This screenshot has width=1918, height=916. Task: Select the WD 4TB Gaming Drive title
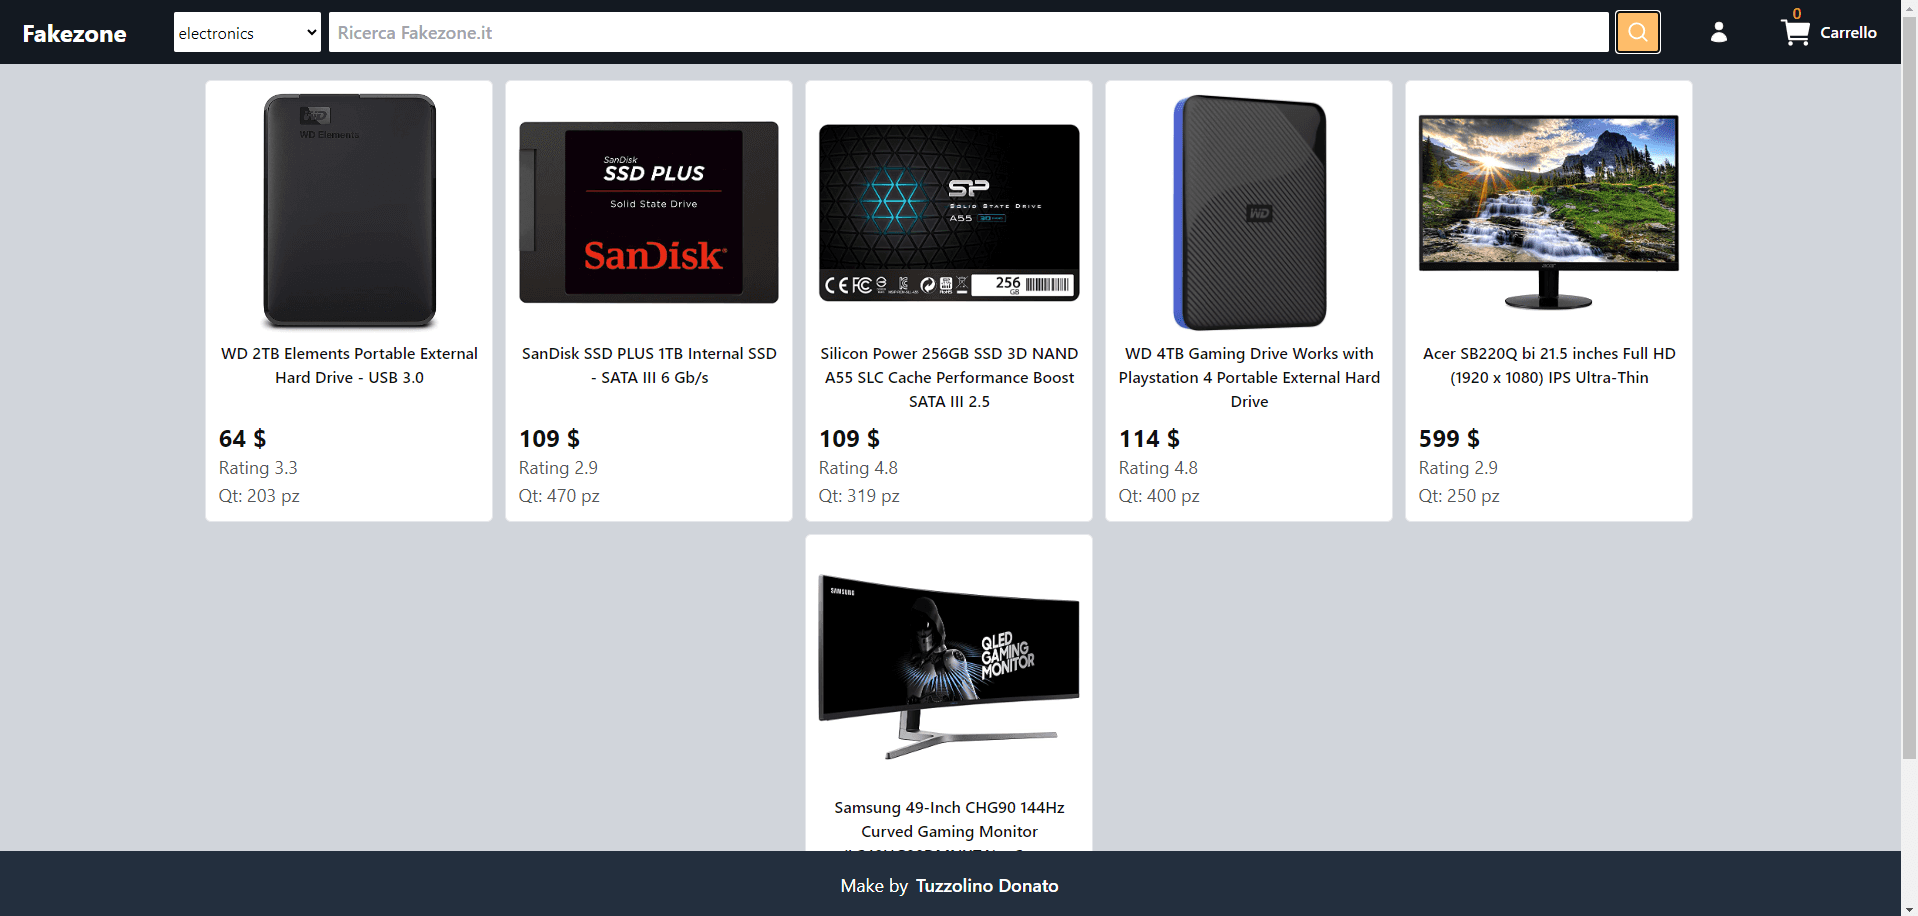click(1249, 377)
